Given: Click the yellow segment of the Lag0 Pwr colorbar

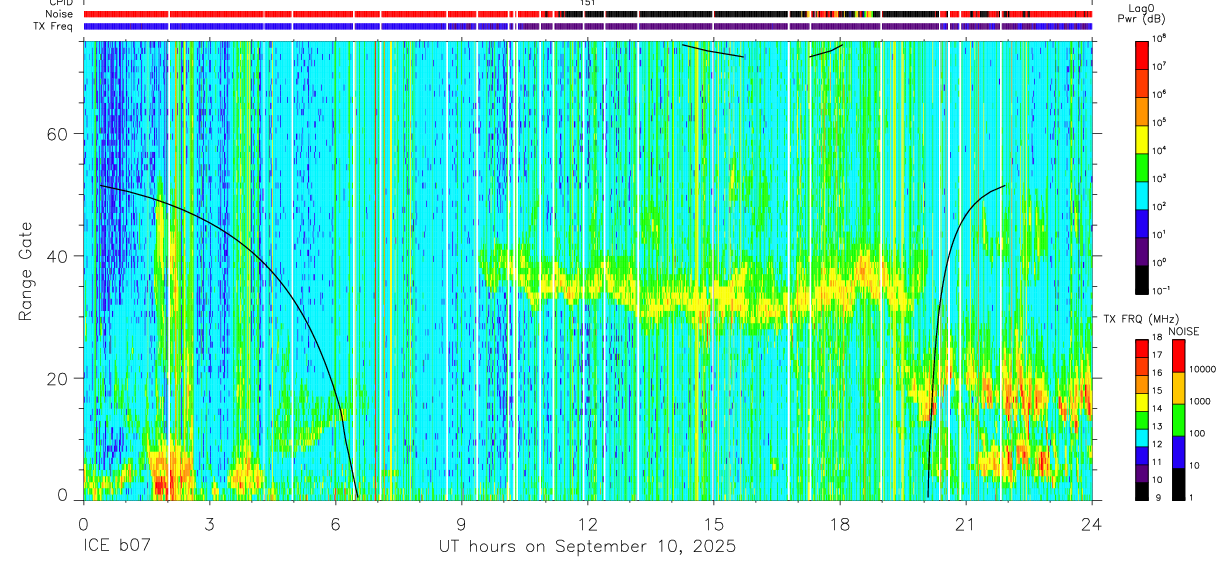Looking at the screenshot, I should [1142, 137].
